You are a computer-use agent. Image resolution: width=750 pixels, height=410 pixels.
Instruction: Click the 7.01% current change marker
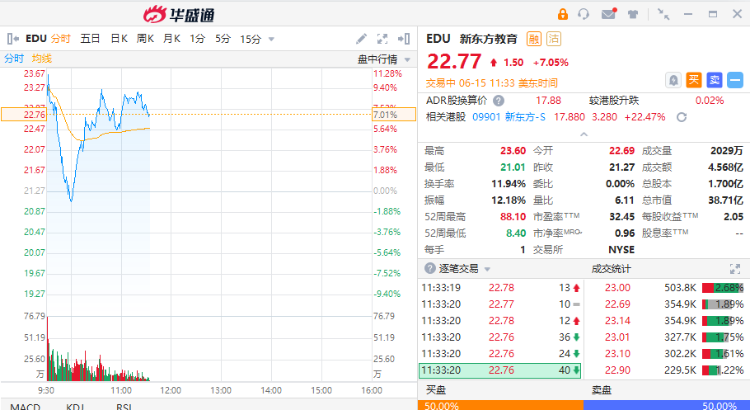(394, 115)
